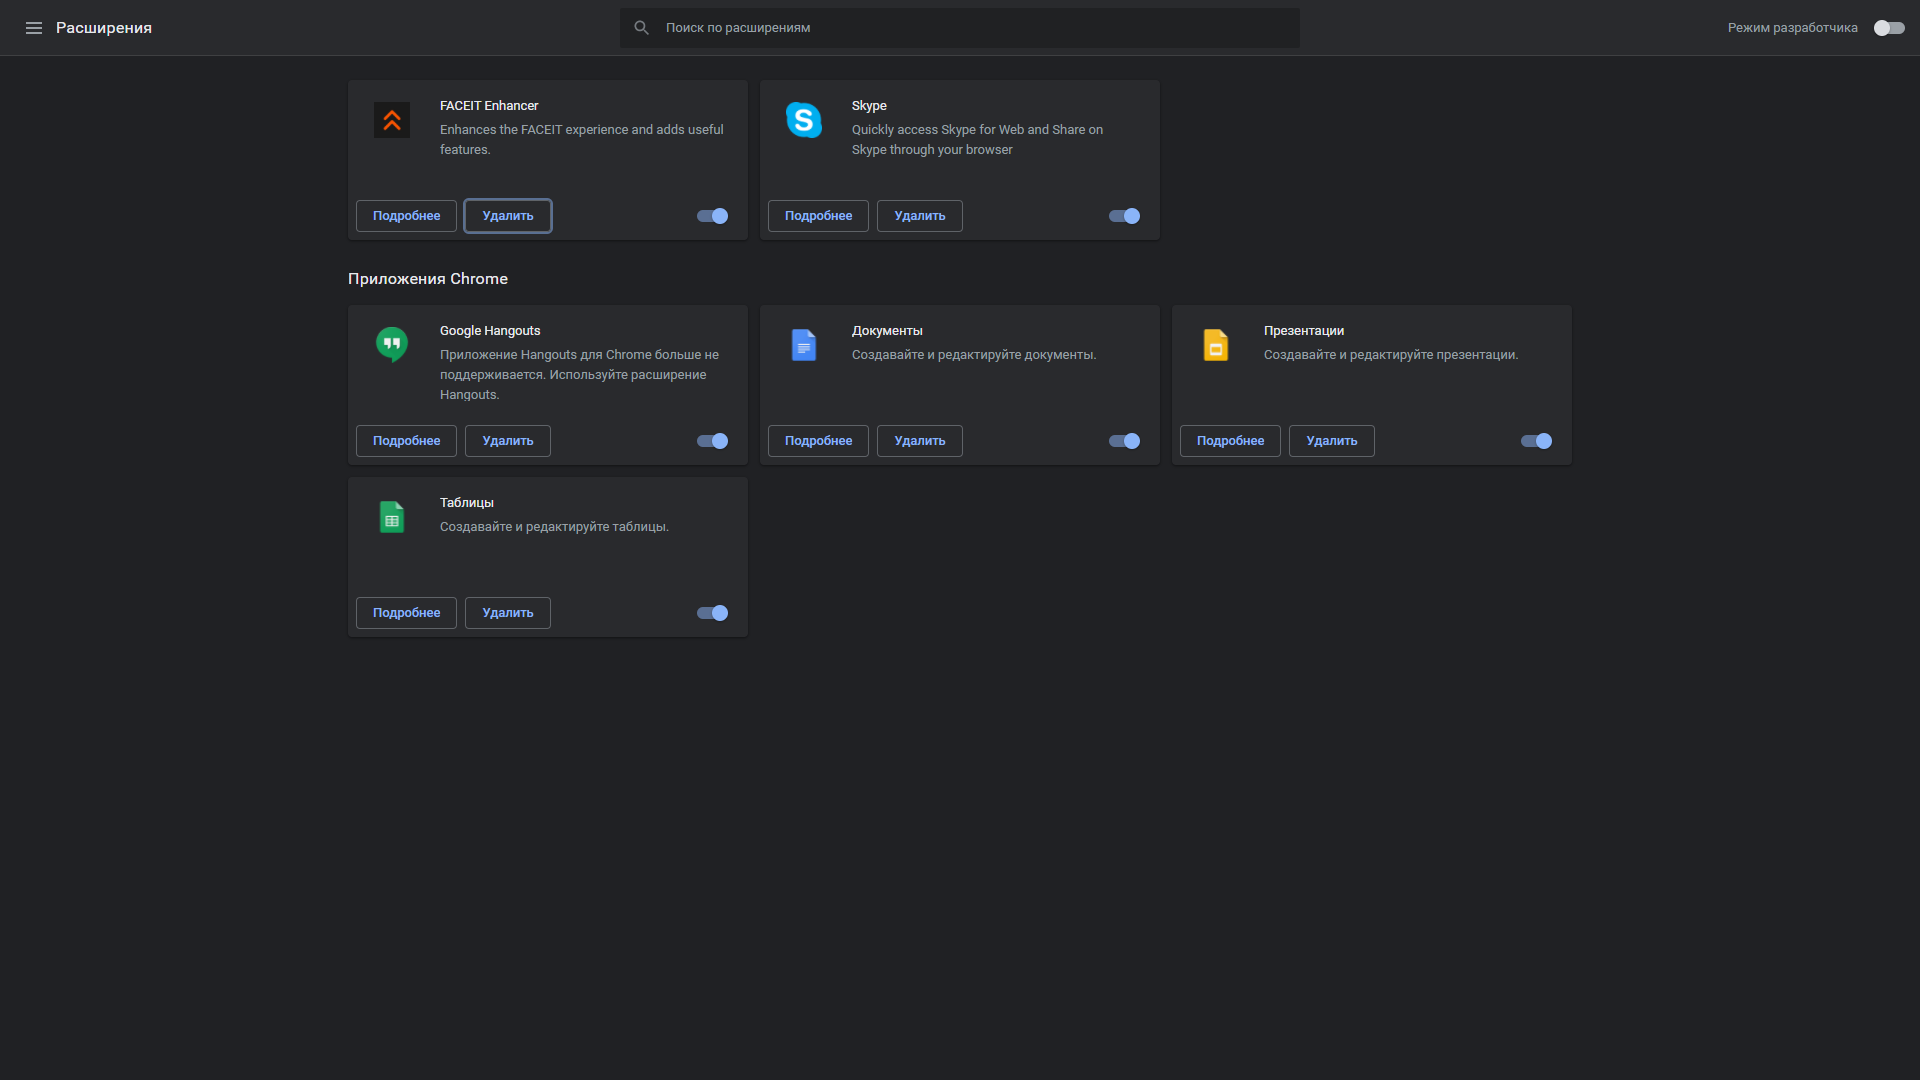Toggle off the Таблицы app

713,613
